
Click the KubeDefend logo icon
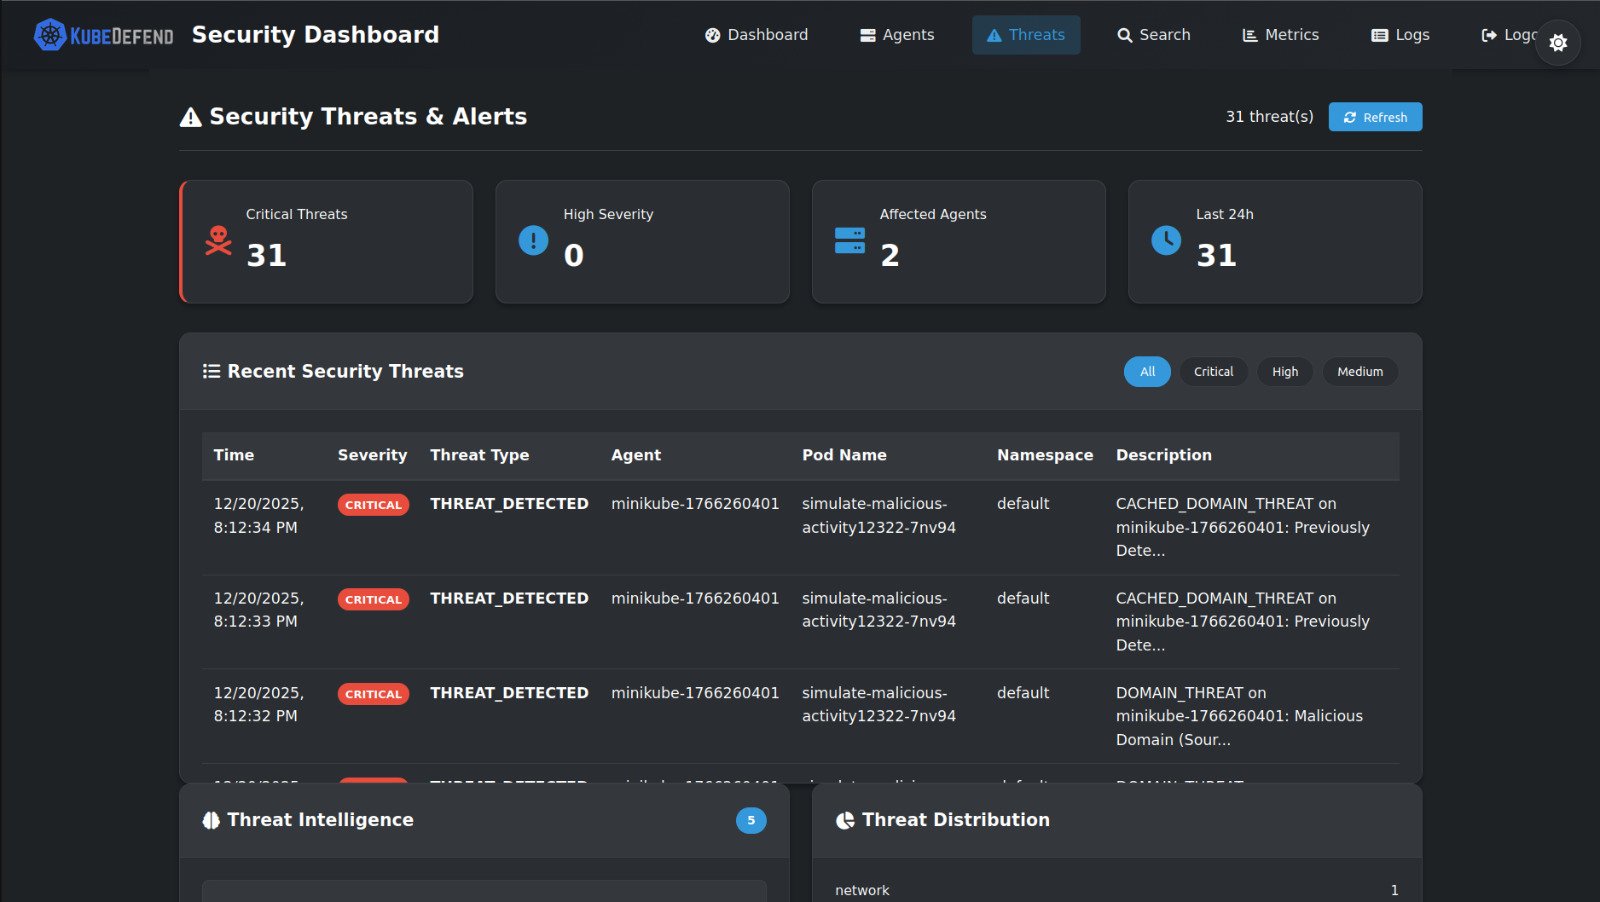(x=50, y=35)
